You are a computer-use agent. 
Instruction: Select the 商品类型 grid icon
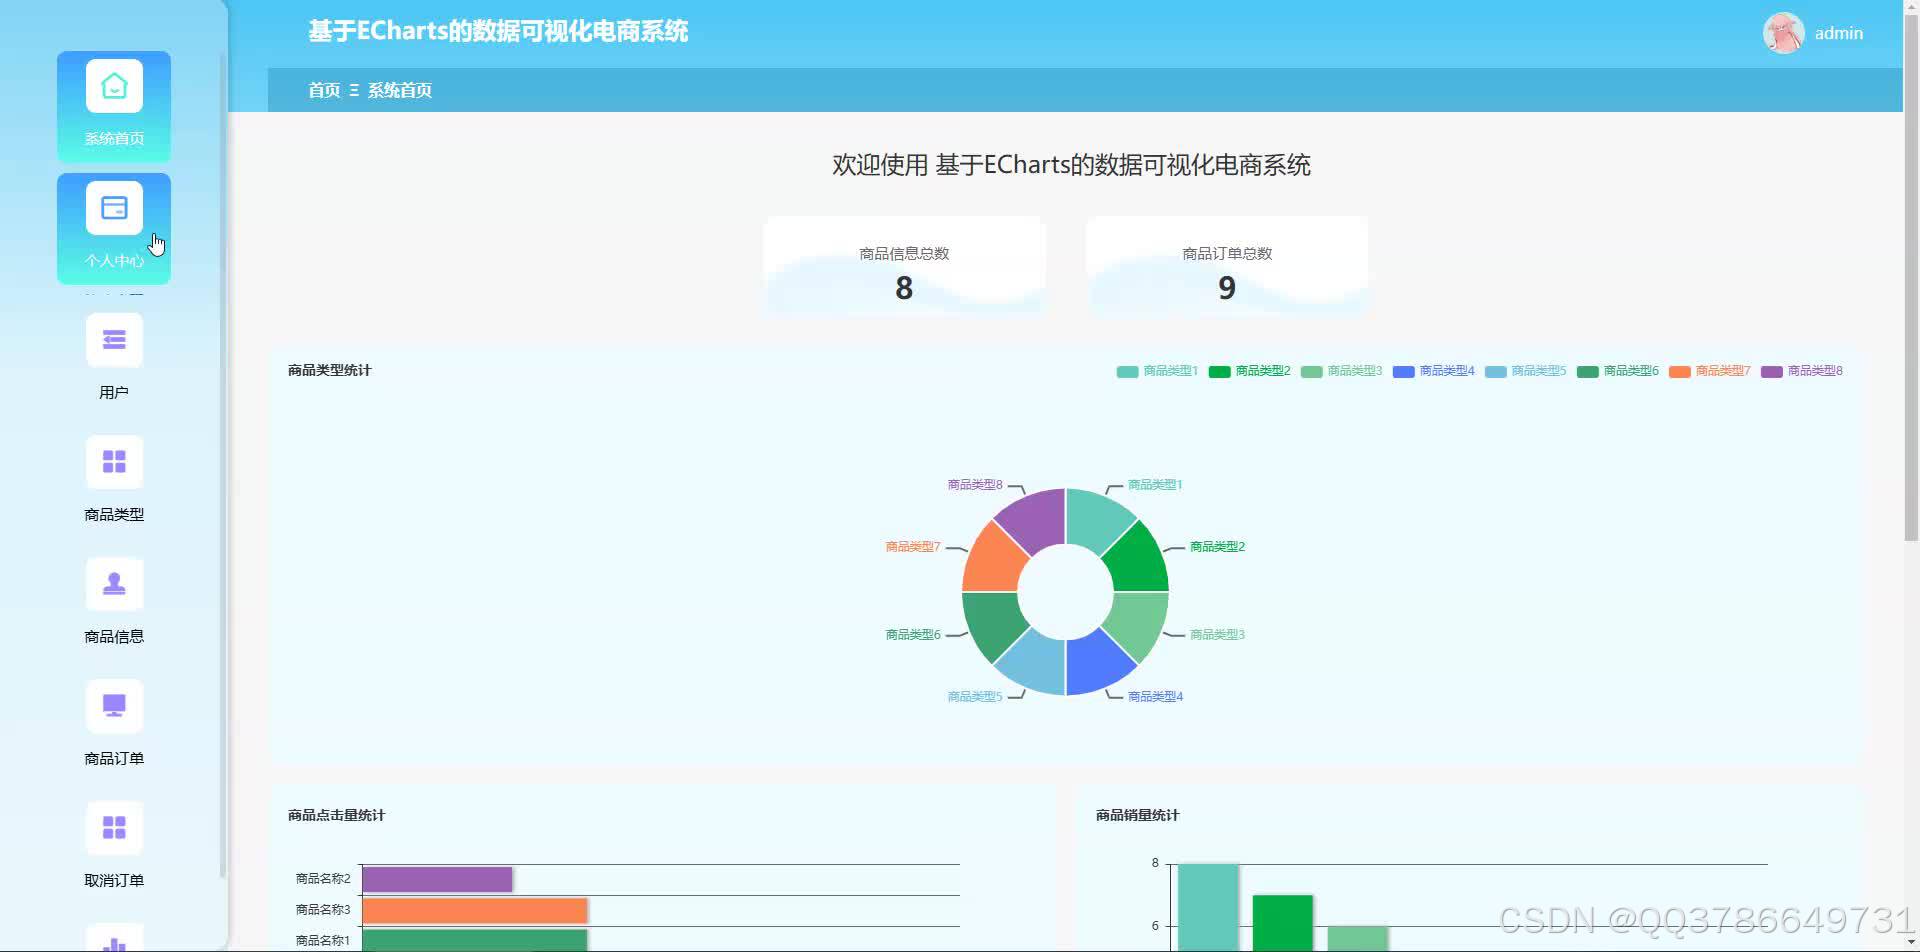tap(114, 461)
